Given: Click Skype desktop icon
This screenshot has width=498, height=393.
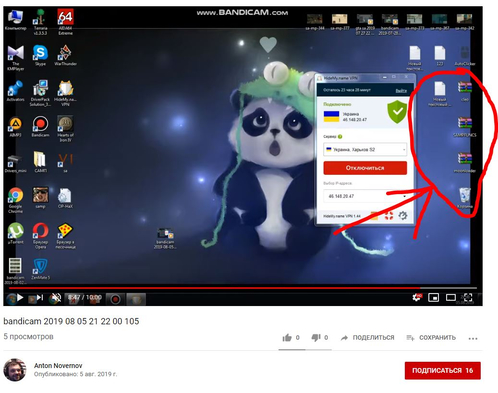Looking at the screenshot, I should (40, 55).
